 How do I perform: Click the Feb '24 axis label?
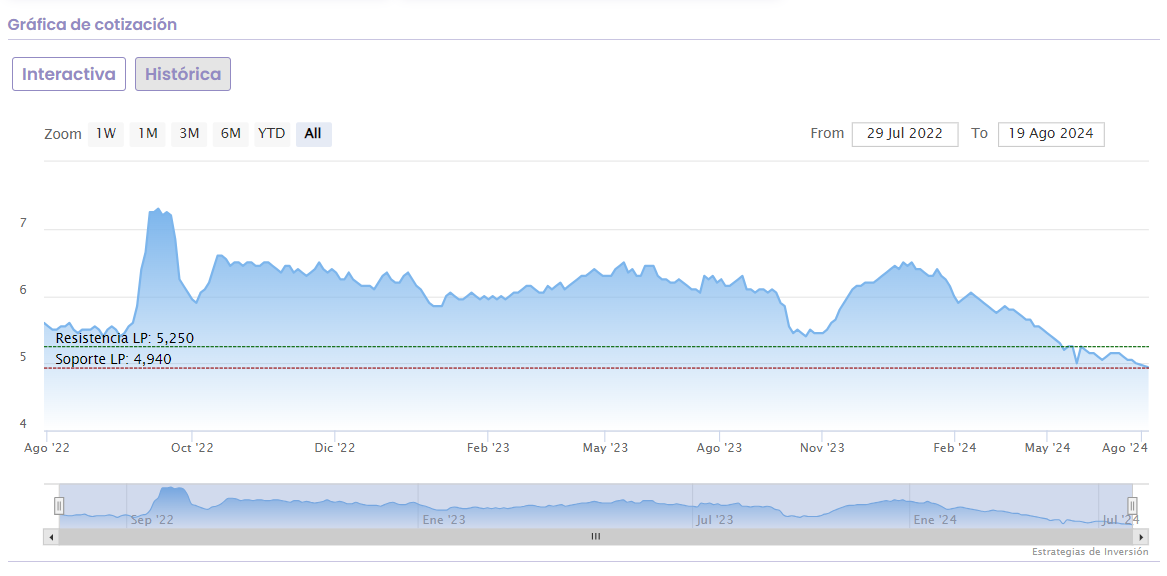pyautogui.click(x=955, y=448)
